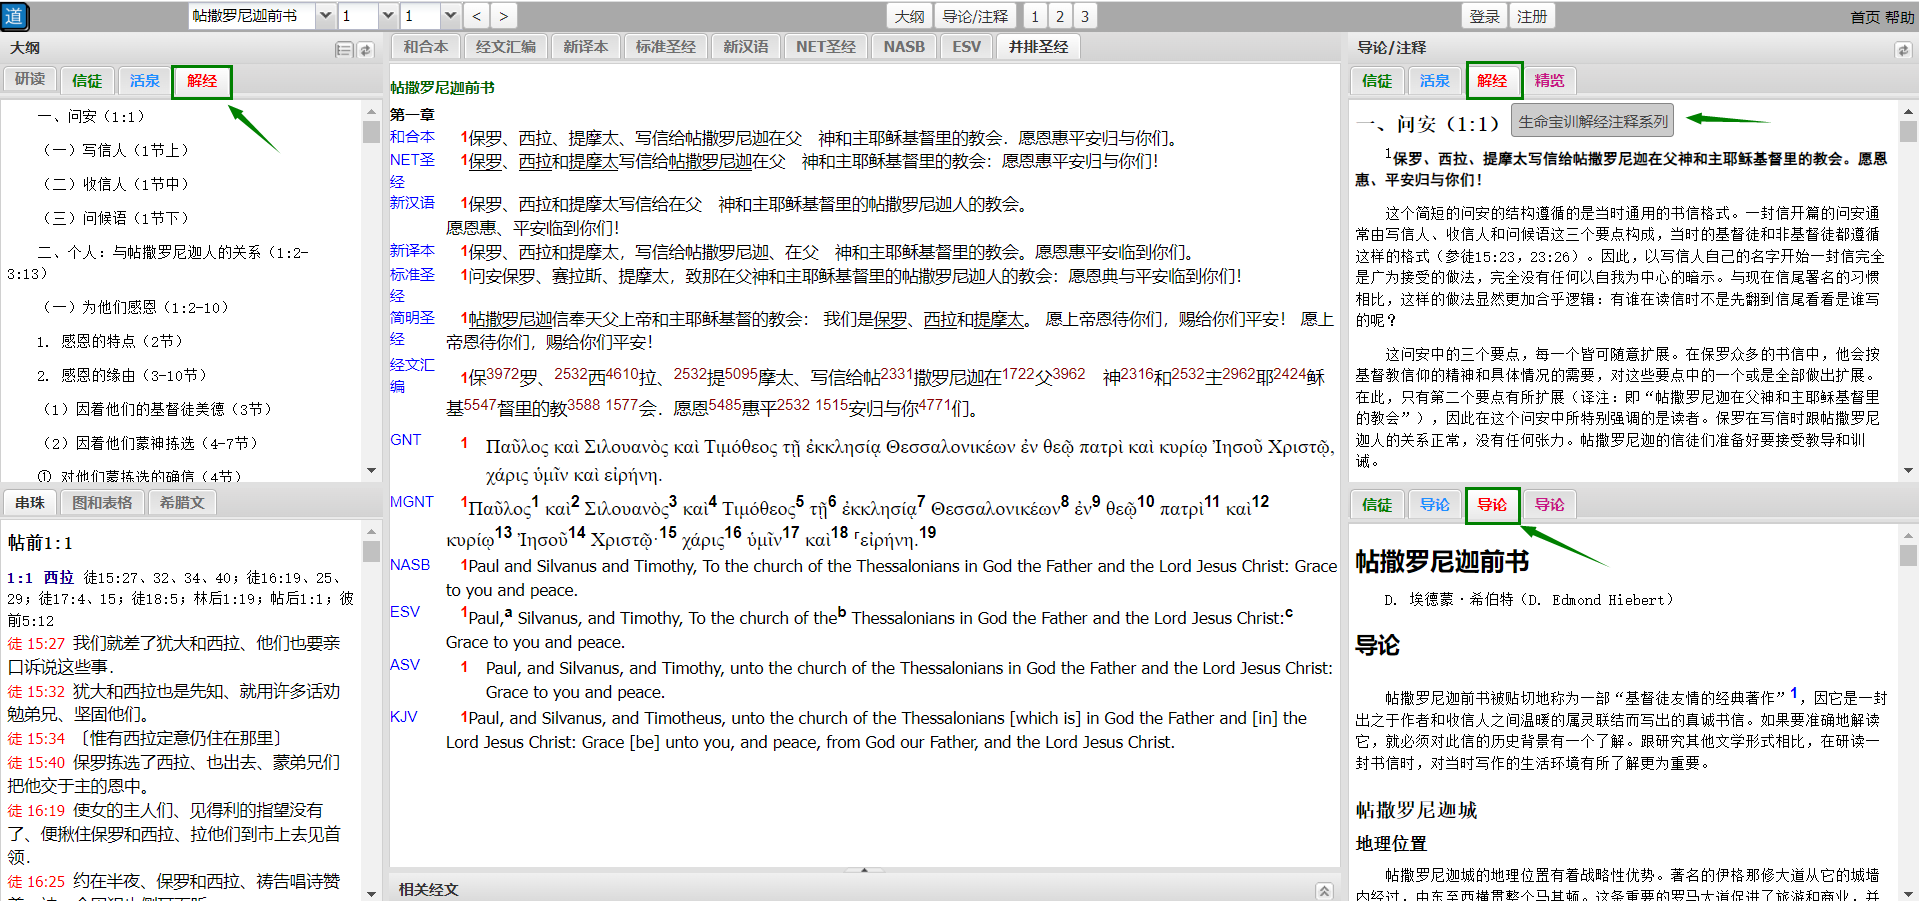The image size is (1919, 901).
Task: Select outline item 感恩的特点（2节）
Action: [121, 342]
